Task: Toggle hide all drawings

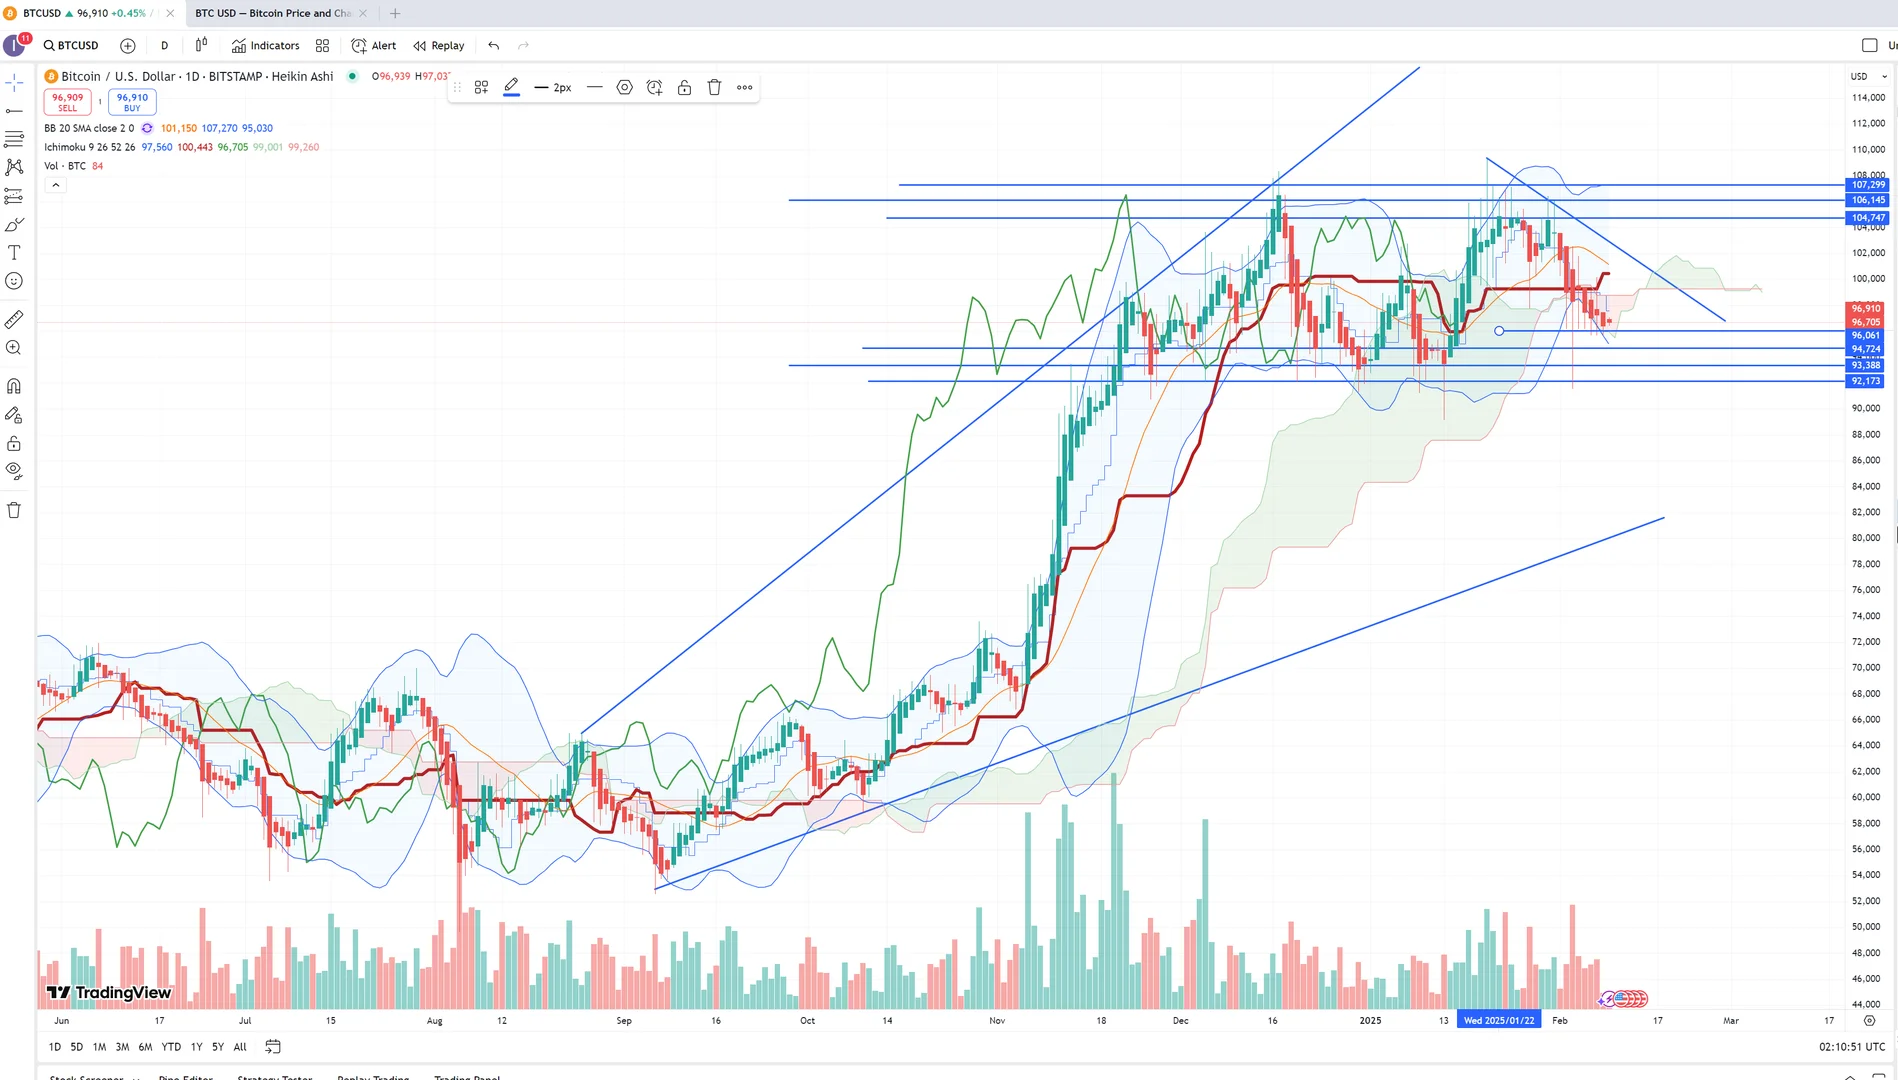Action: pyautogui.click(x=14, y=470)
